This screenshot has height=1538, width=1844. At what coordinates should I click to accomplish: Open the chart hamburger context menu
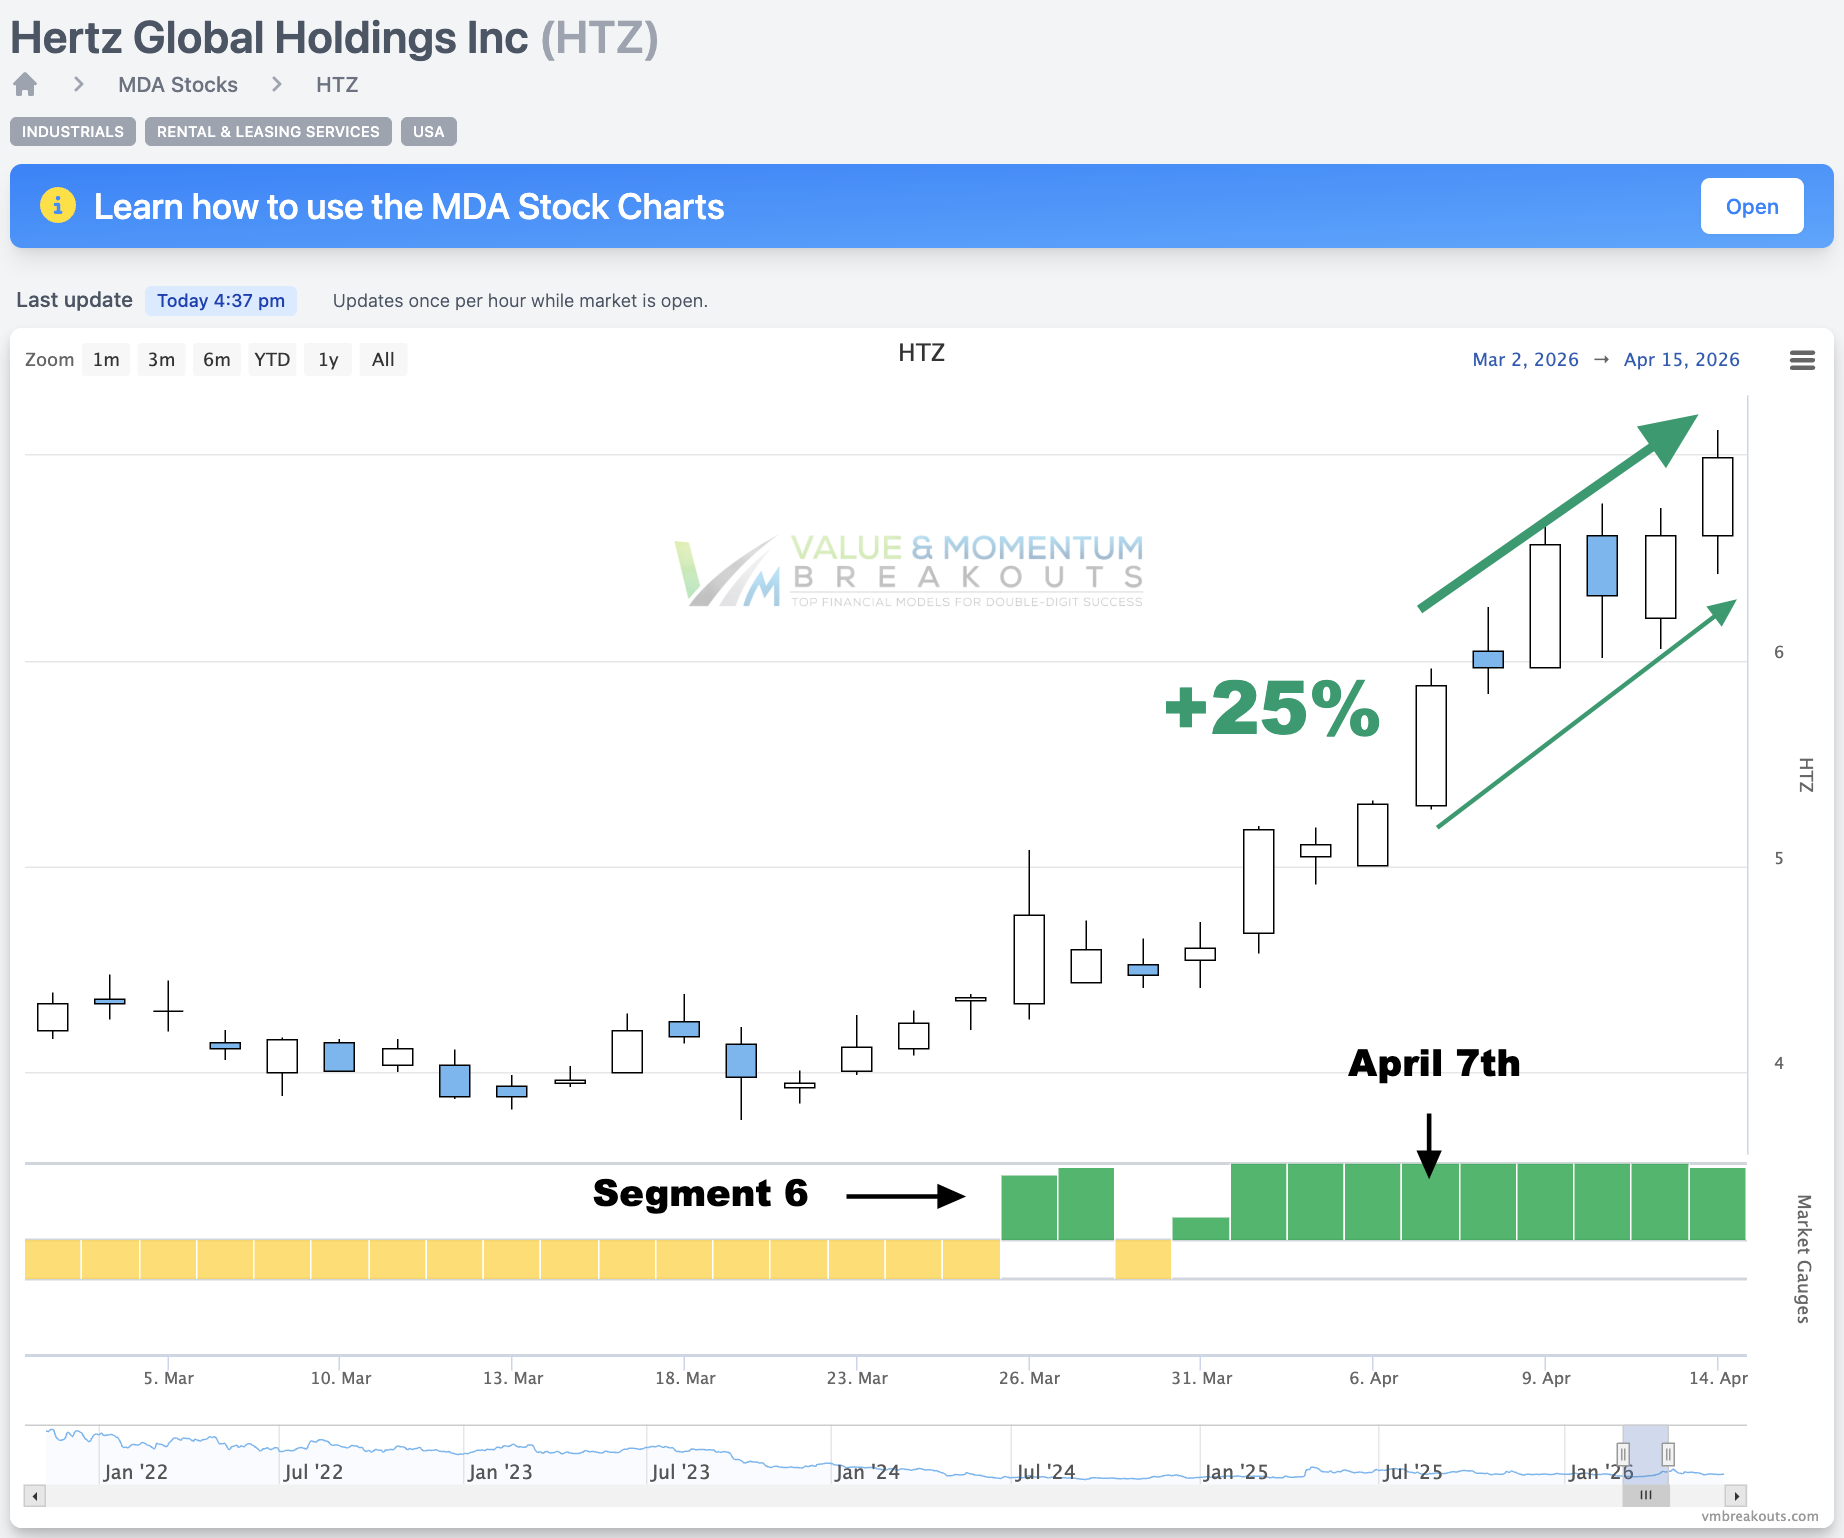1802,360
